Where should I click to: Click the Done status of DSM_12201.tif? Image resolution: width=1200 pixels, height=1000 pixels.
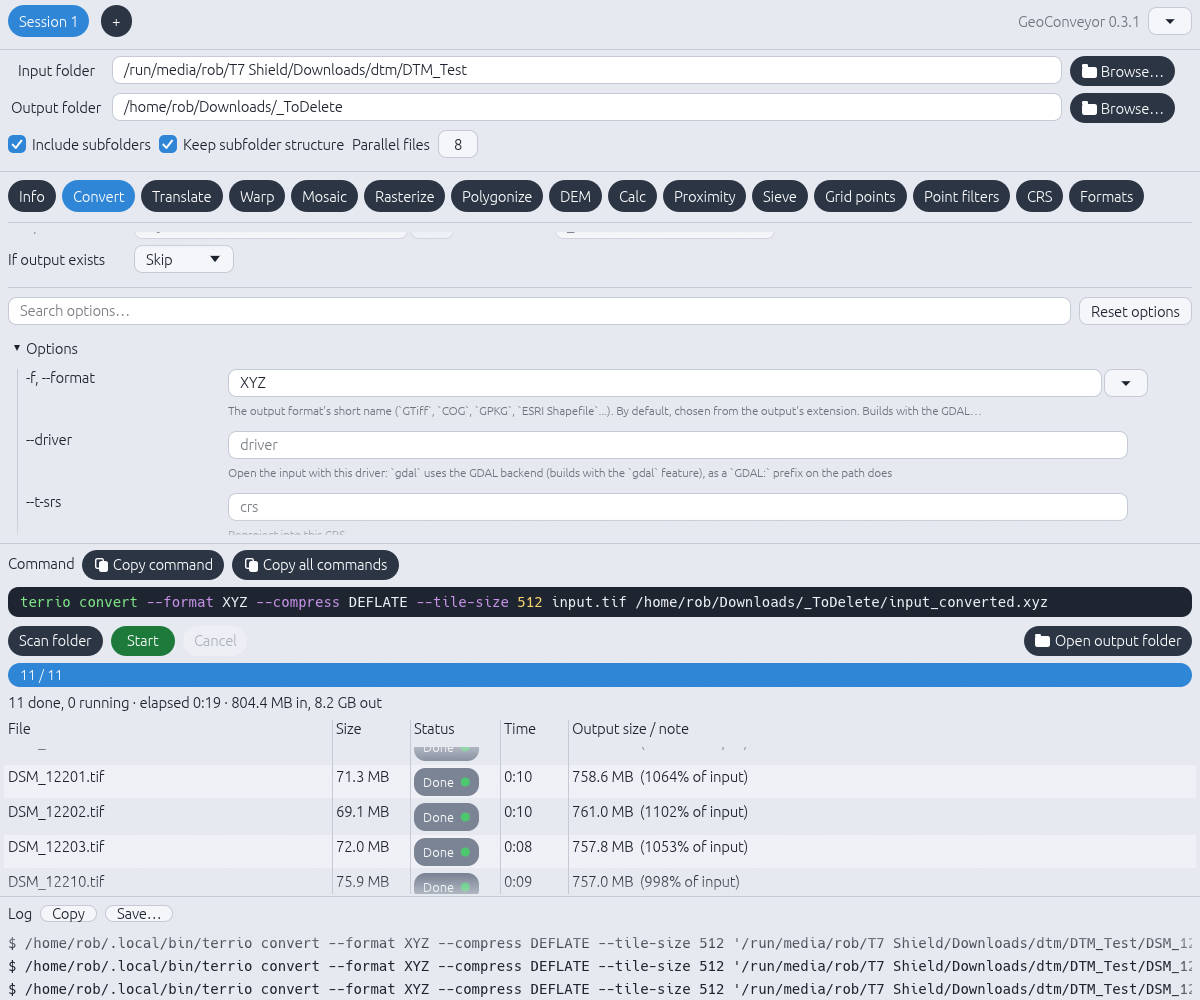pos(446,782)
